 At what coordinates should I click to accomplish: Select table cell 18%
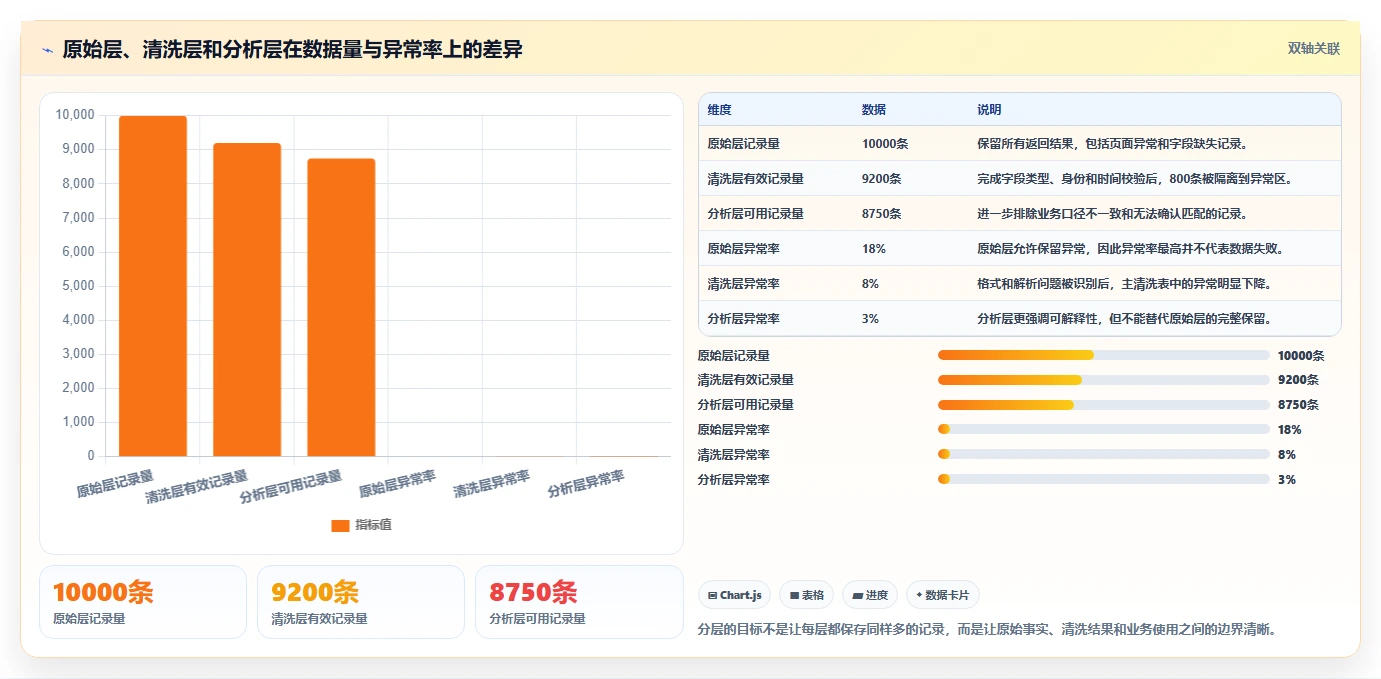(873, 249)
